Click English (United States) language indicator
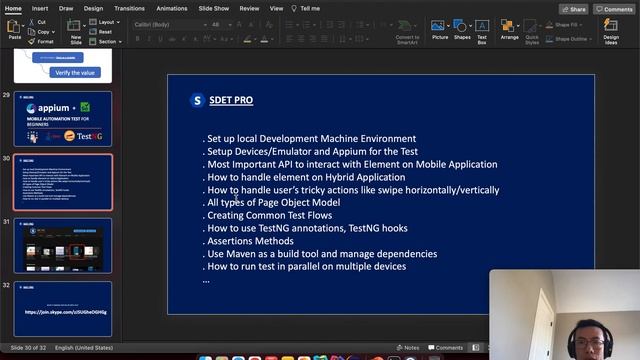This screenshot has width=640, height=360. (84, 348)
